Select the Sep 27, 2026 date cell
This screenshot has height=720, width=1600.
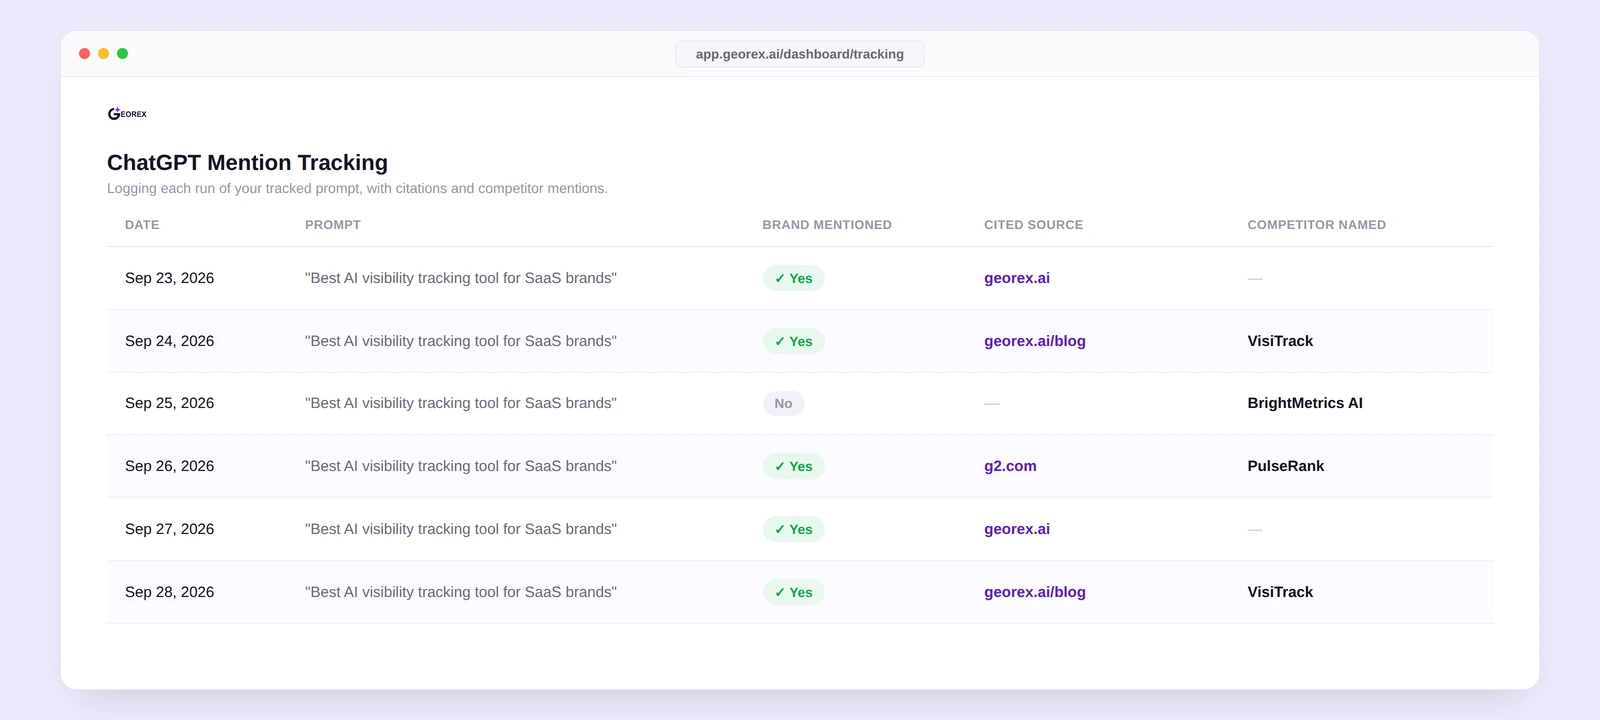pos(170,529)
